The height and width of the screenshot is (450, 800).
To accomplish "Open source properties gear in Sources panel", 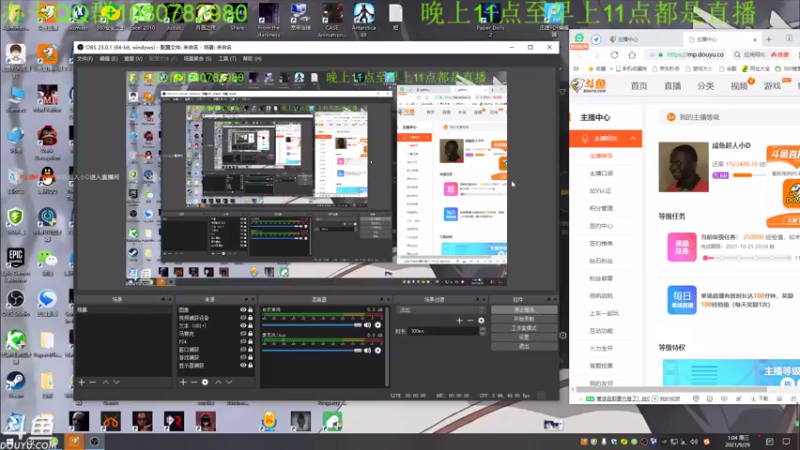I will tap(205, 382).
